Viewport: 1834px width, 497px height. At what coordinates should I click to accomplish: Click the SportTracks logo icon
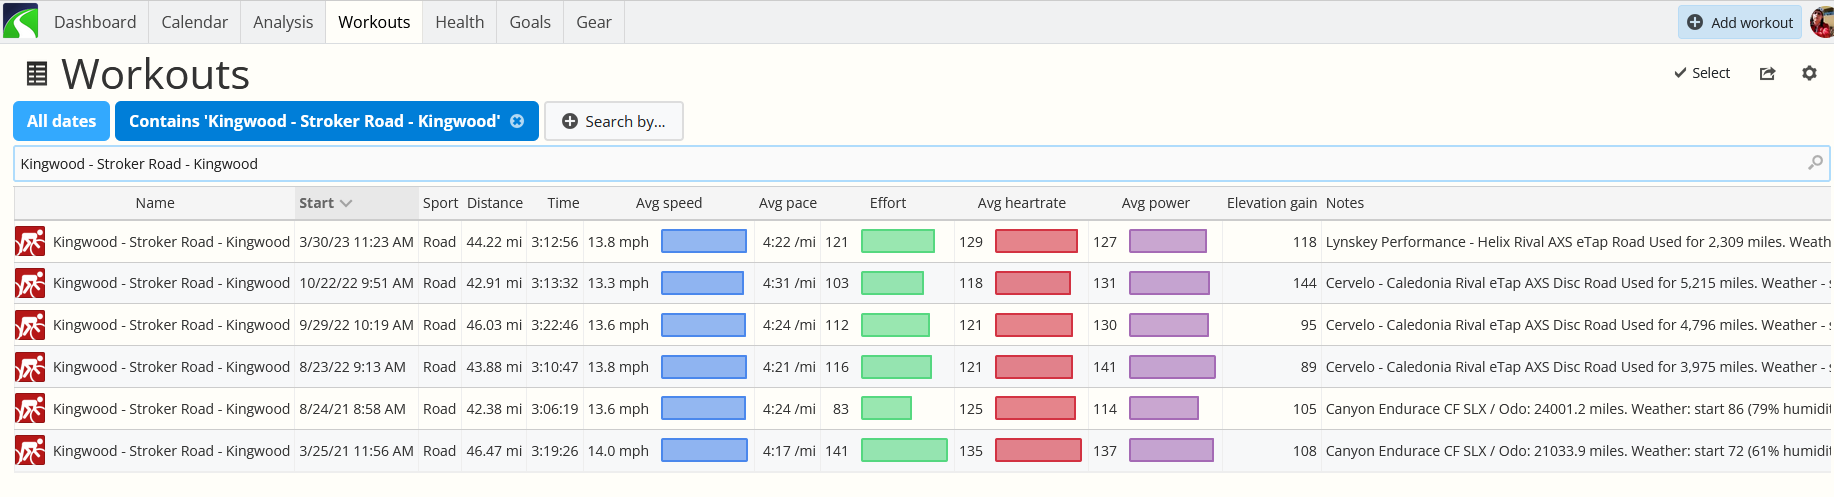coord(20,21)
